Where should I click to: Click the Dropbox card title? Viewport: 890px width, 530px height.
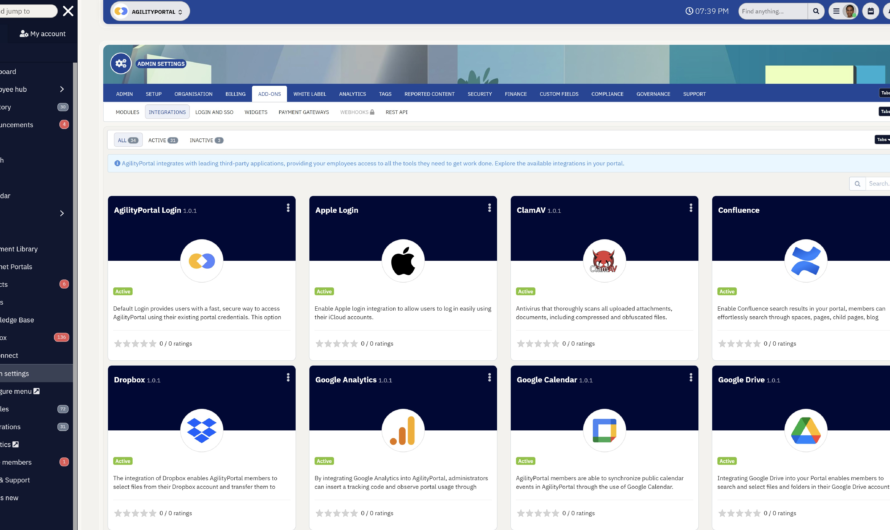click(129, 380)
